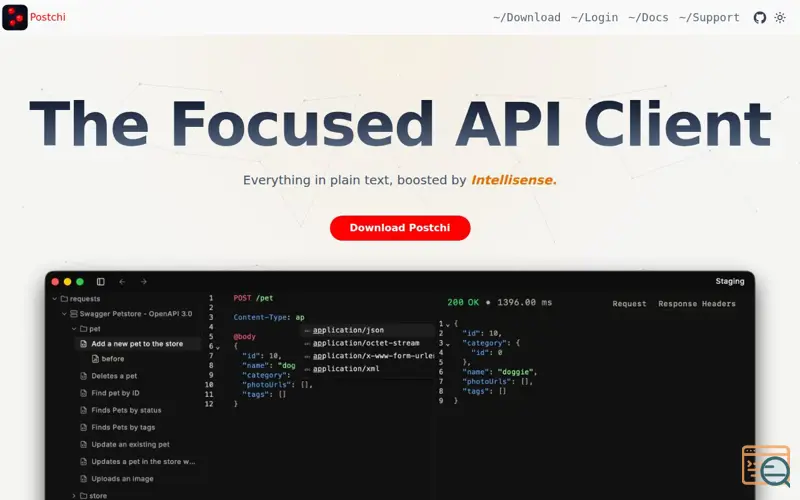Click the @body annotation

[x=244, y=337]
